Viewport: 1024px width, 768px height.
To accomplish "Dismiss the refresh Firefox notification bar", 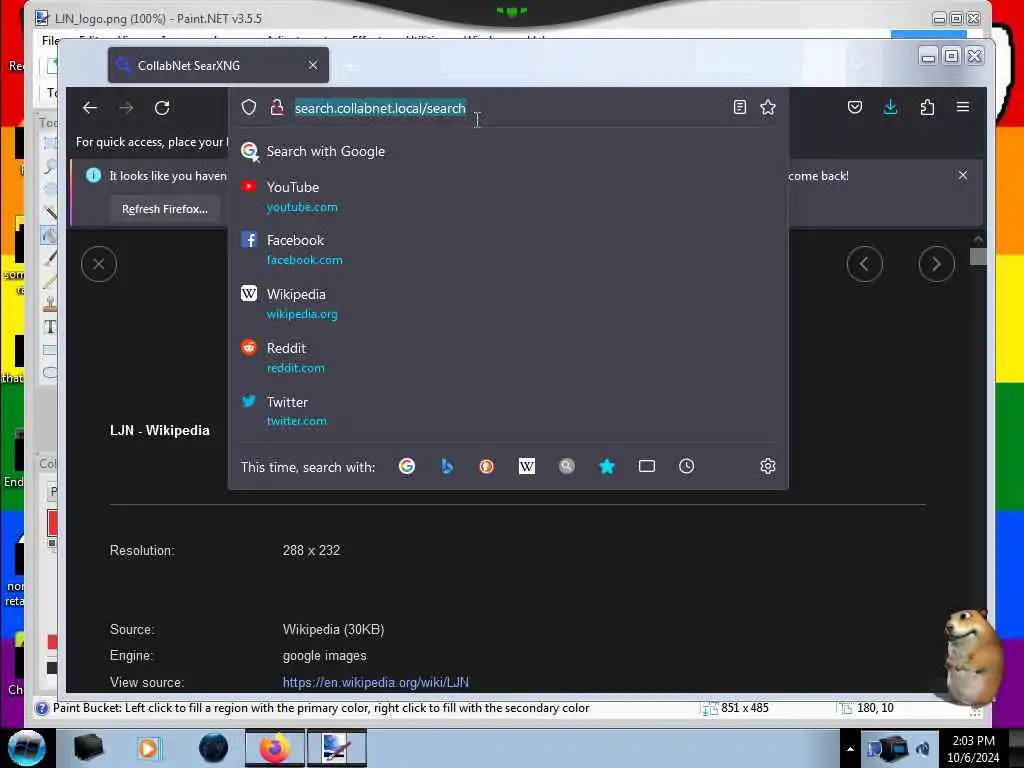I will [x=963, y=175].
